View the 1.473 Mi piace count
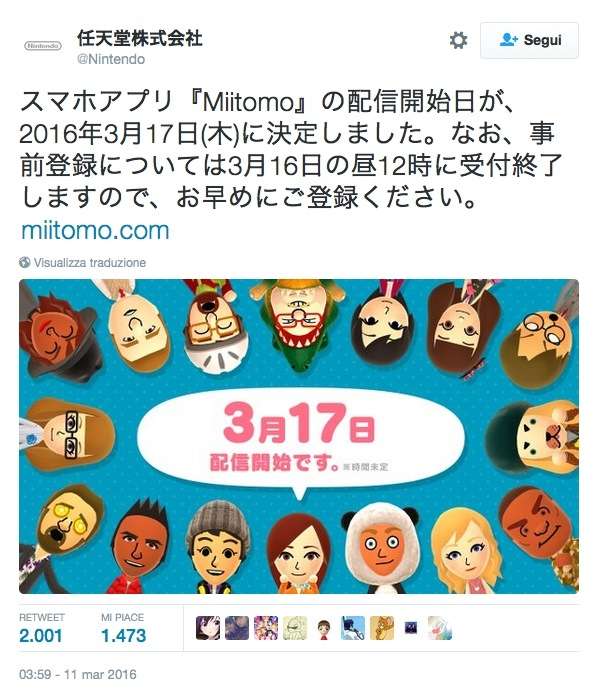This screenshot has width=607, height=693. click(123, 636)
